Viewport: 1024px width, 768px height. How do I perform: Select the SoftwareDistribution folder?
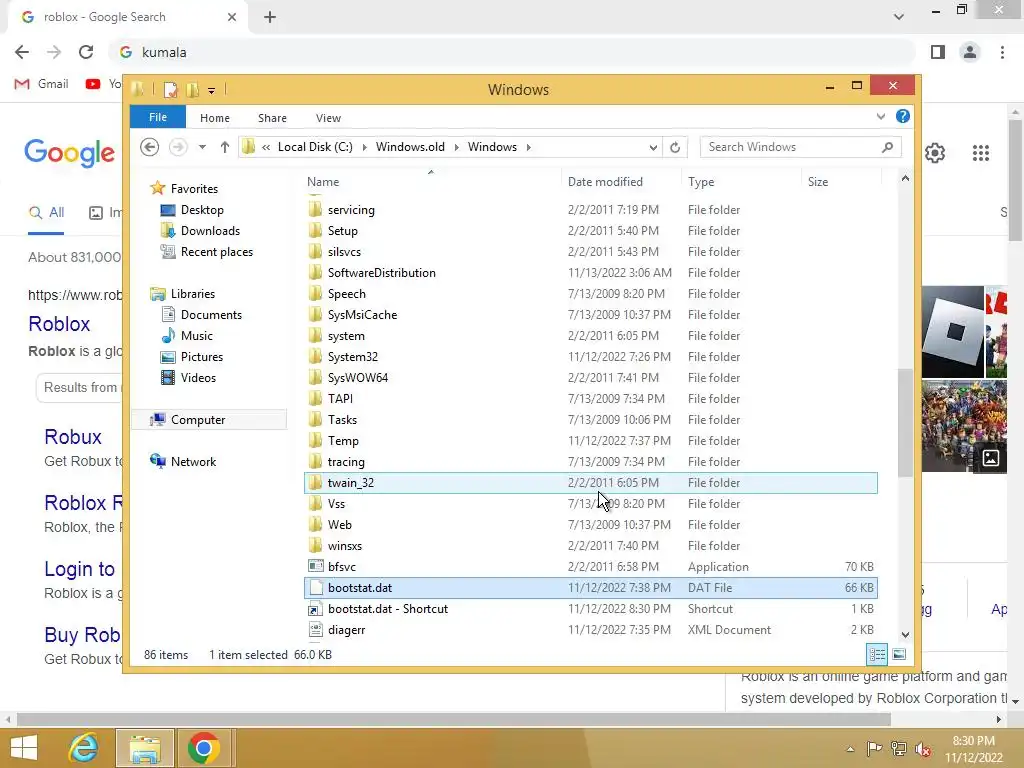tap(590, 273)
